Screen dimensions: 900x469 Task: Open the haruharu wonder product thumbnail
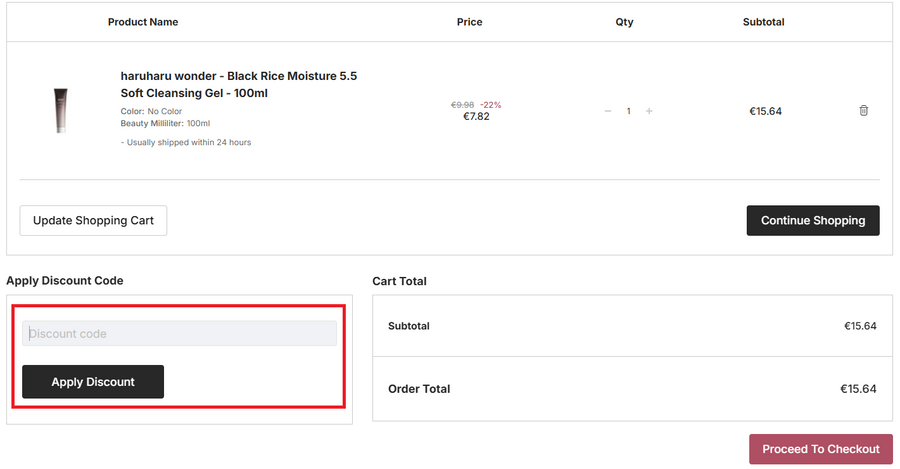point(61,110)
